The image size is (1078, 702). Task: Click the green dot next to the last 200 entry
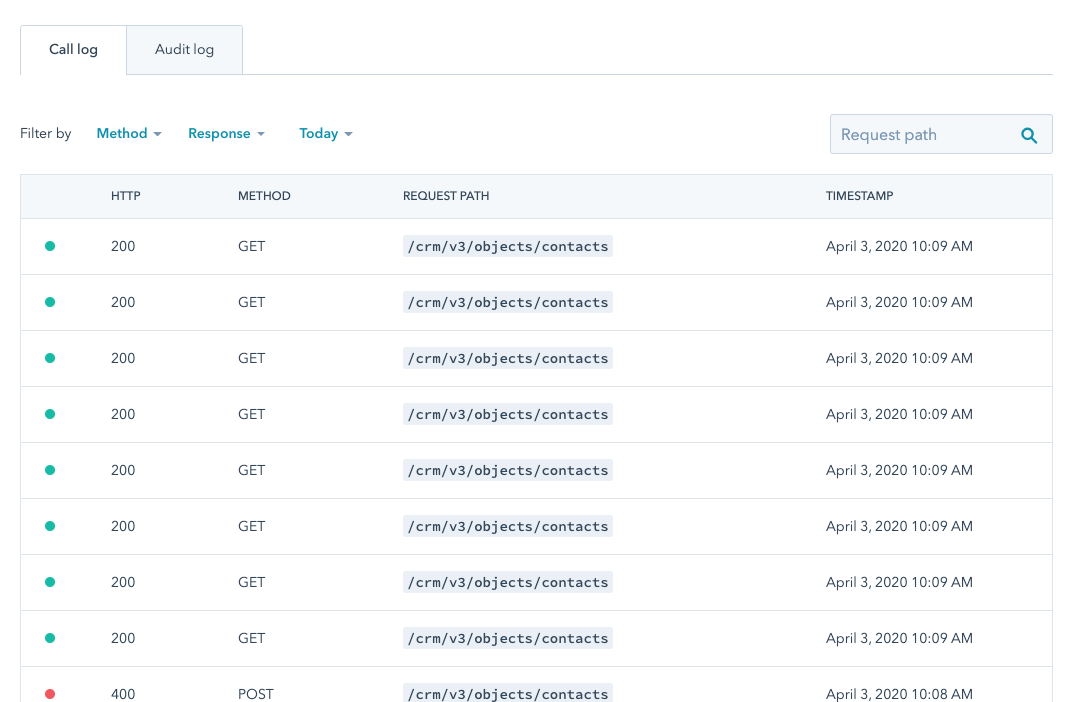[x=50, y=638]
